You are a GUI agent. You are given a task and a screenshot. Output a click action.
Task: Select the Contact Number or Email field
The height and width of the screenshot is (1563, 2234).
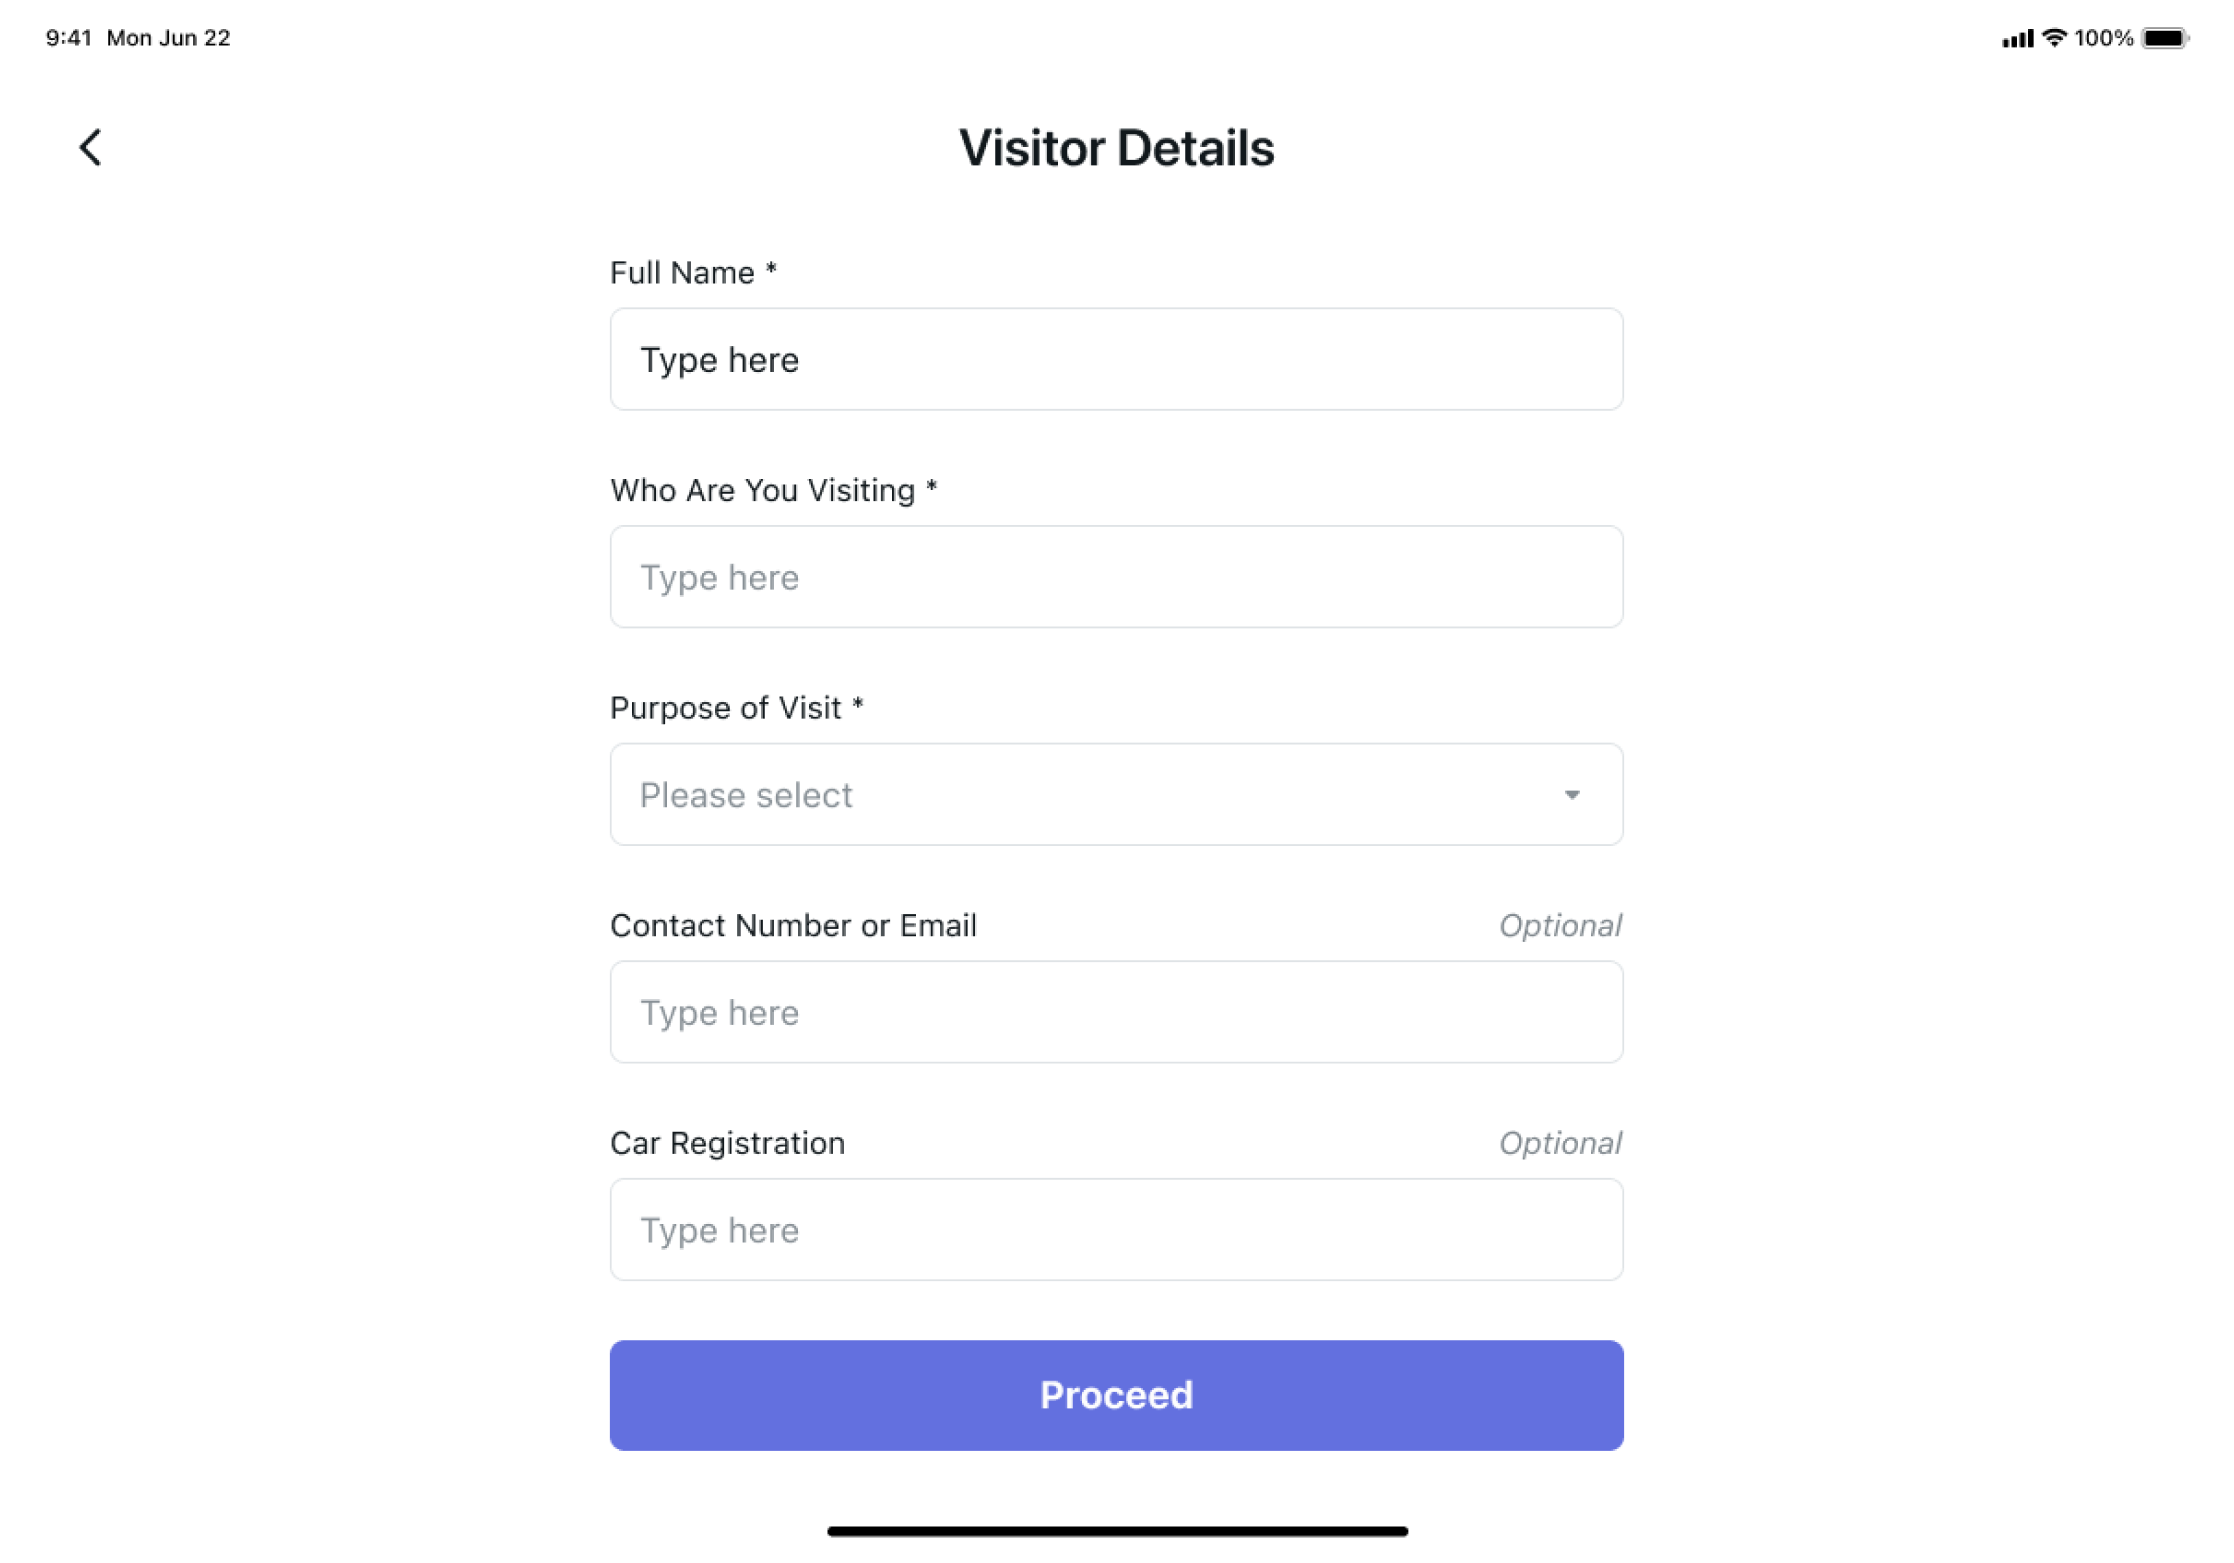tap(1116, 1012)
